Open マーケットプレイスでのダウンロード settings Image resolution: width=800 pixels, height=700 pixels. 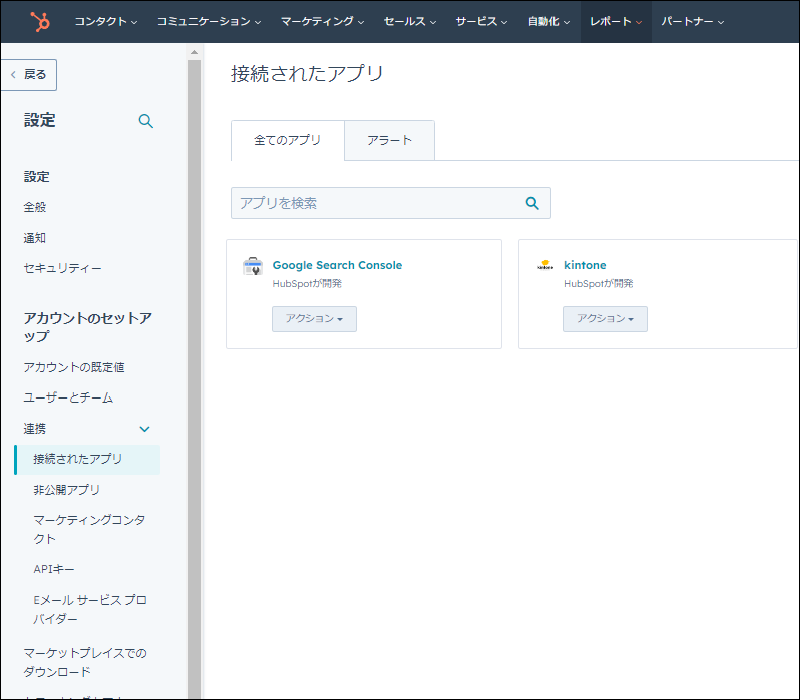tap(85, 662)
